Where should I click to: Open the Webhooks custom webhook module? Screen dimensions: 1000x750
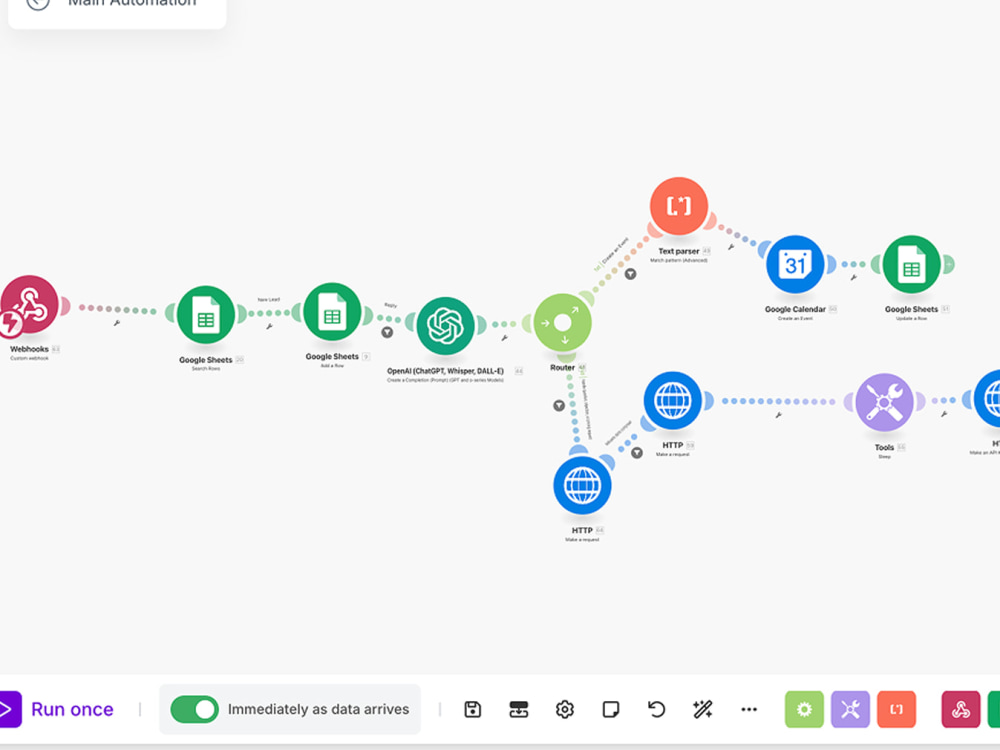tap(30, 305)
